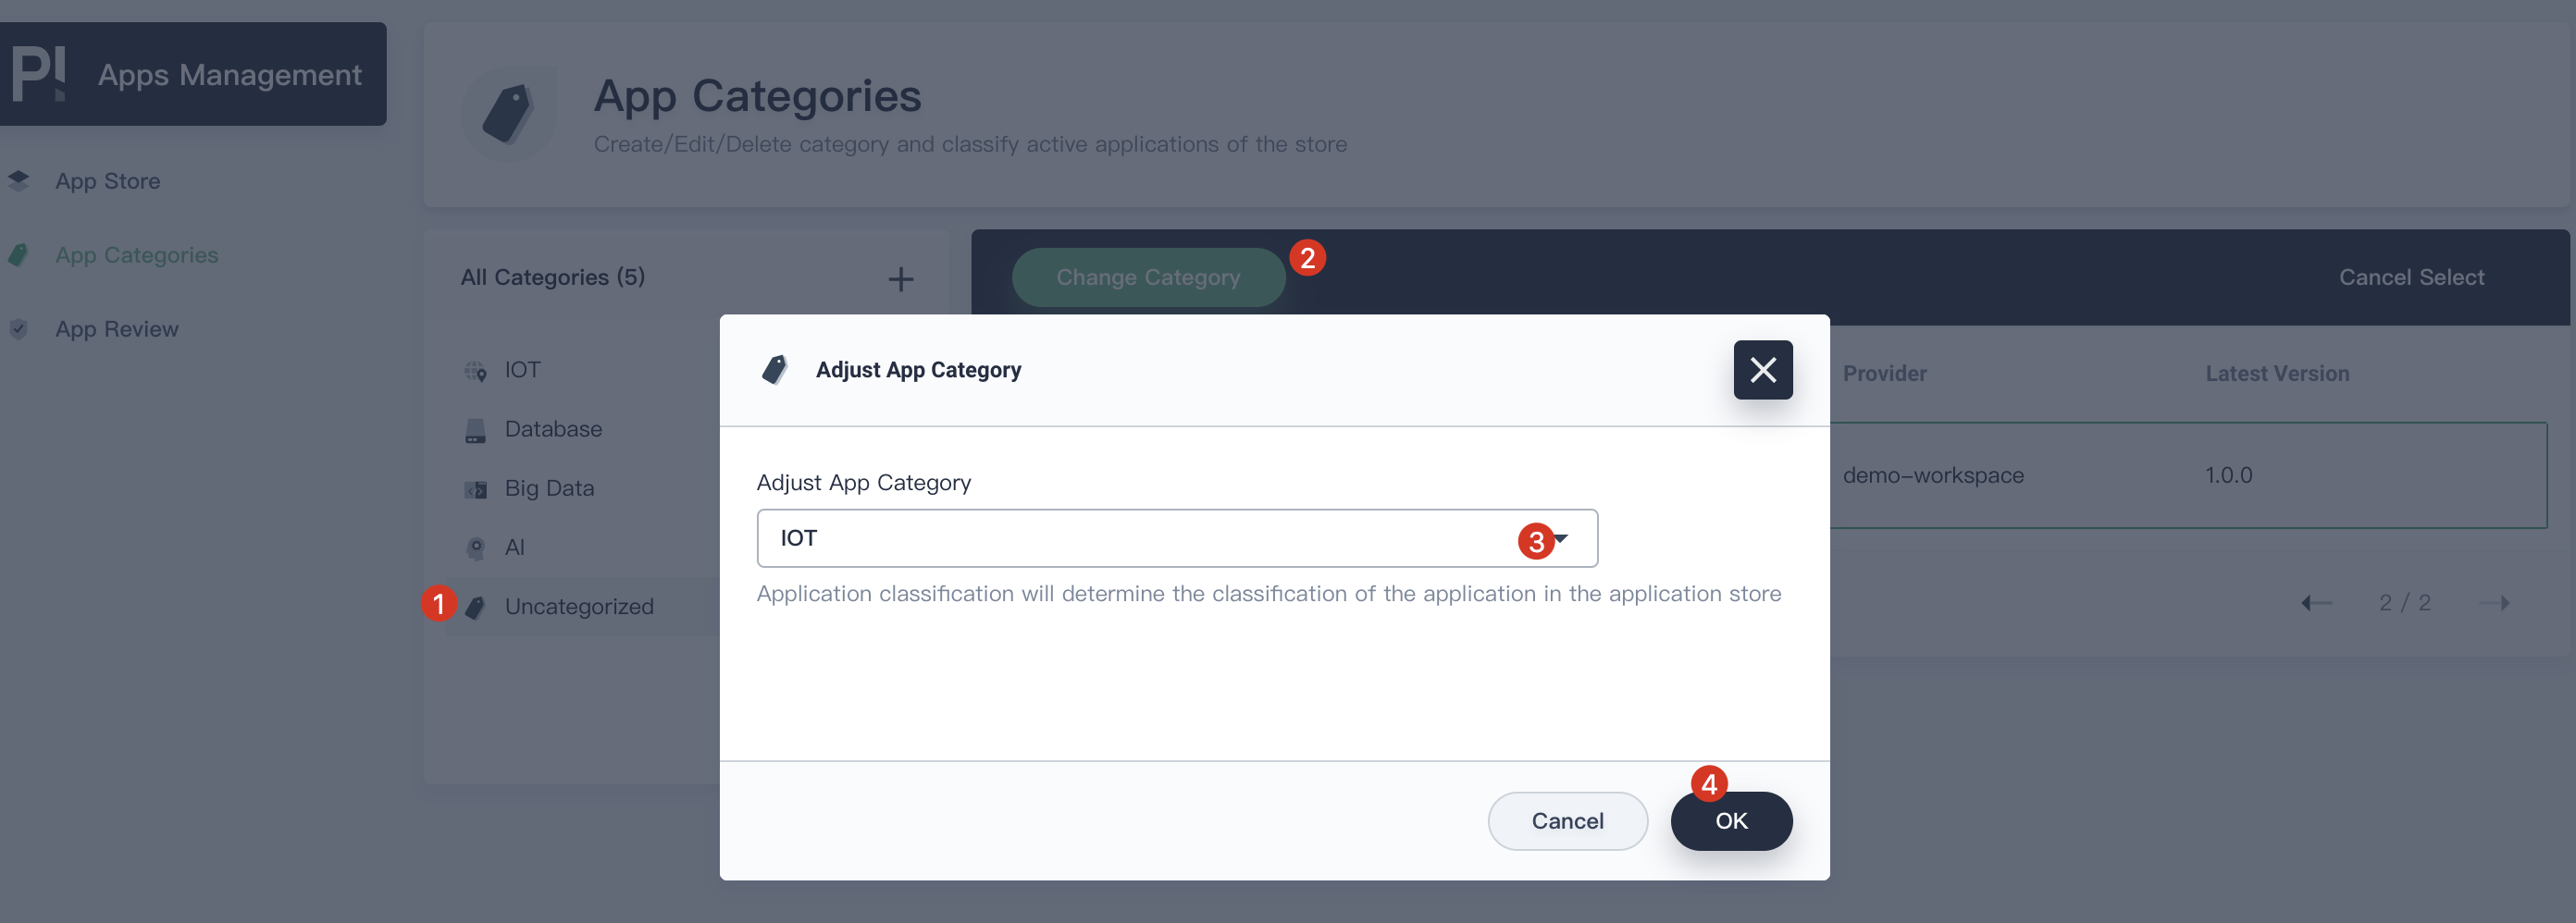The width and height of the screenshot is (2576, 923).
Task: Click the tag icon in the dialog header
Action: tap(774, 370)
